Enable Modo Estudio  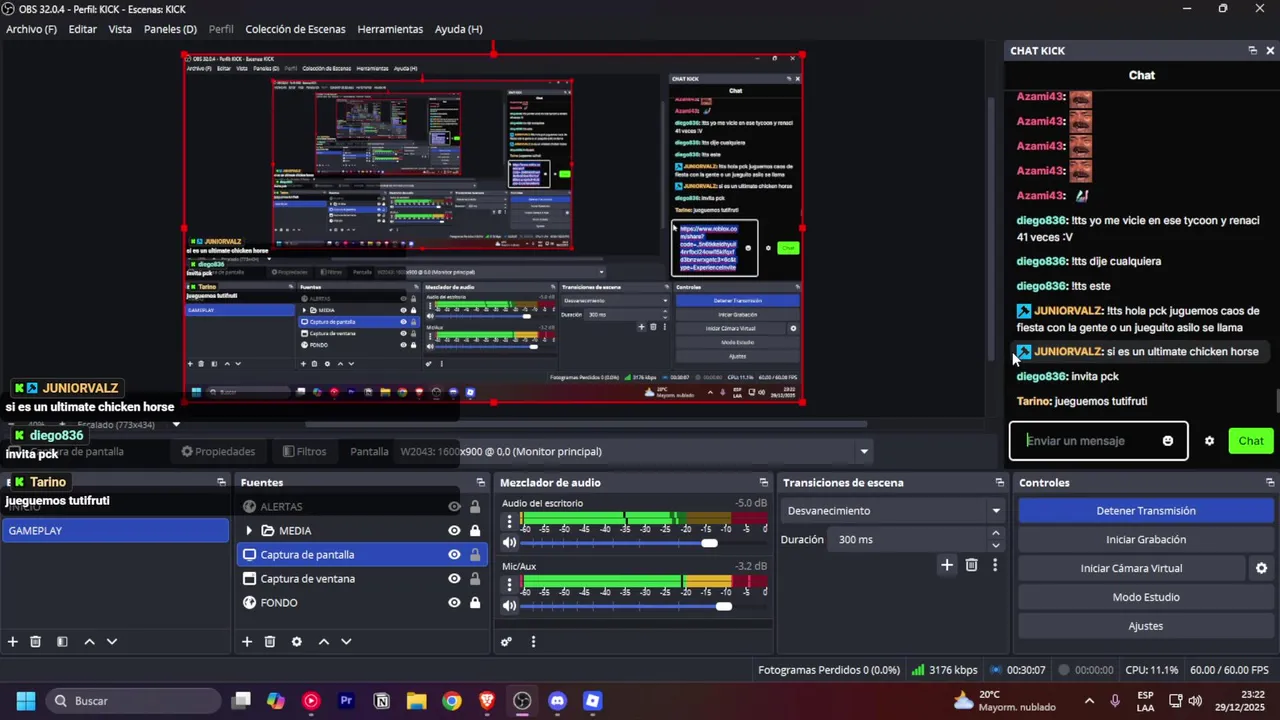(x=1146, y=597)
